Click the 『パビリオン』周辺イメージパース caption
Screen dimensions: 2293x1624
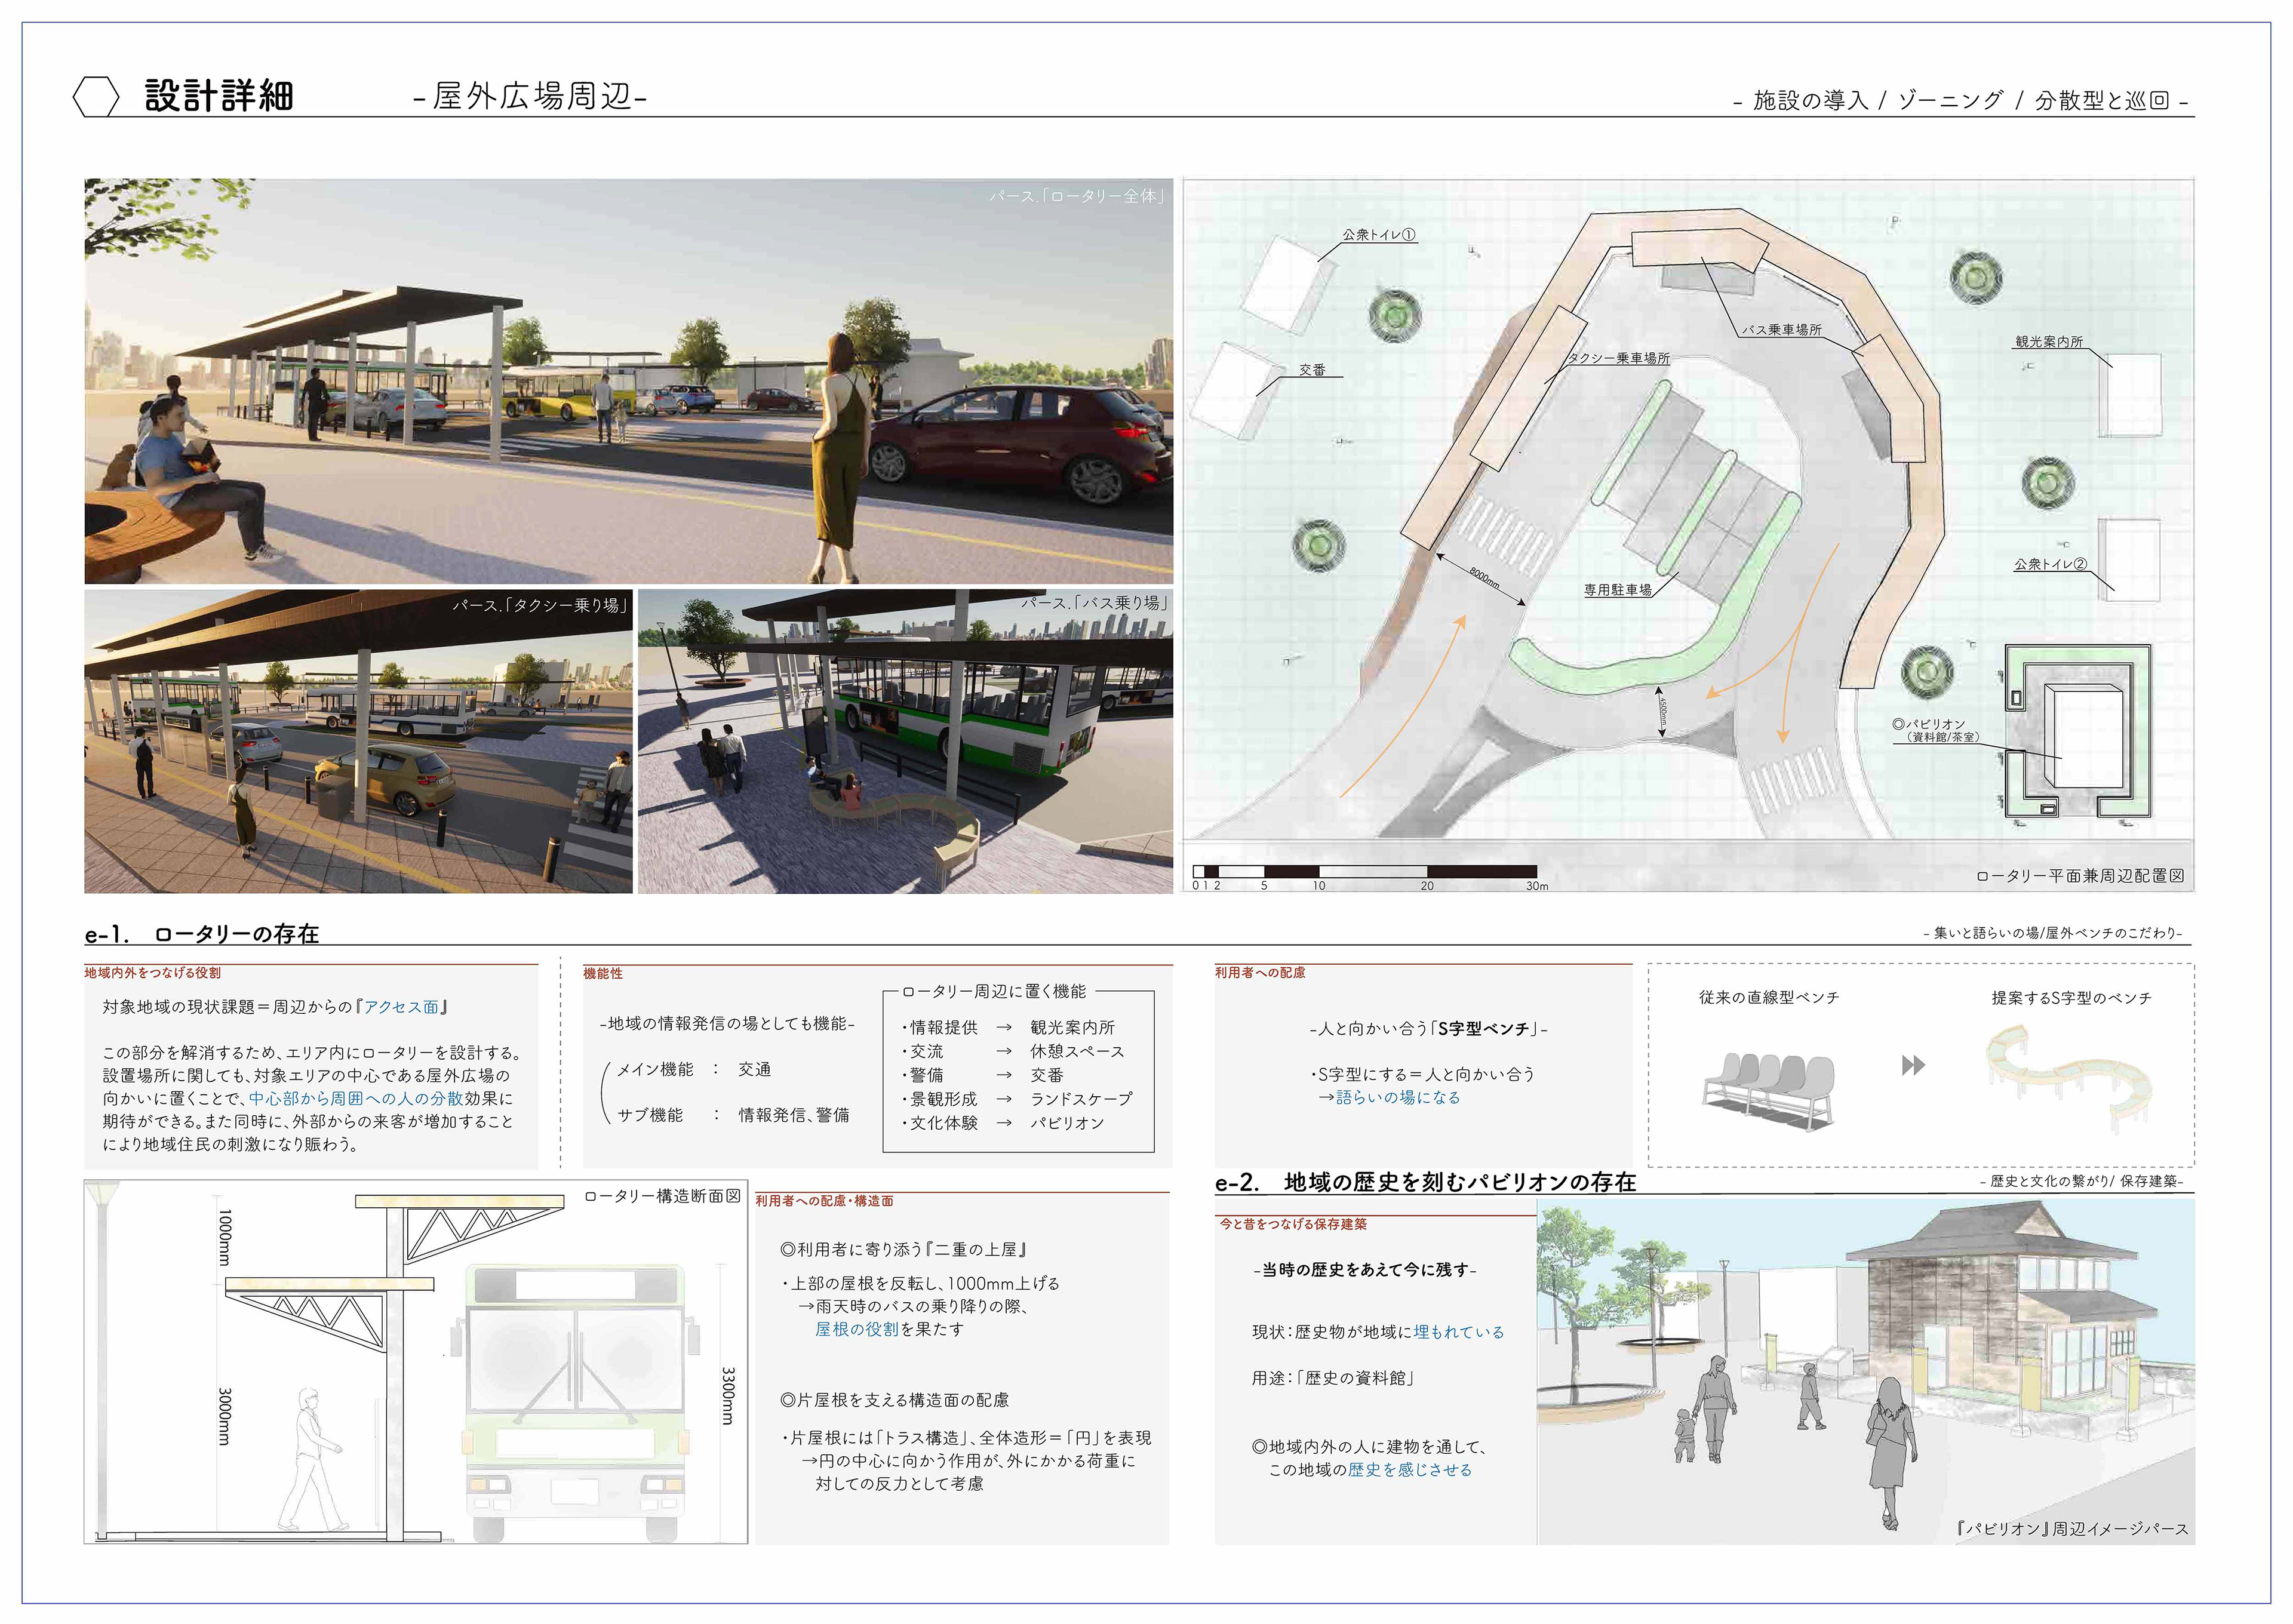click(x=2073, y=1530)
